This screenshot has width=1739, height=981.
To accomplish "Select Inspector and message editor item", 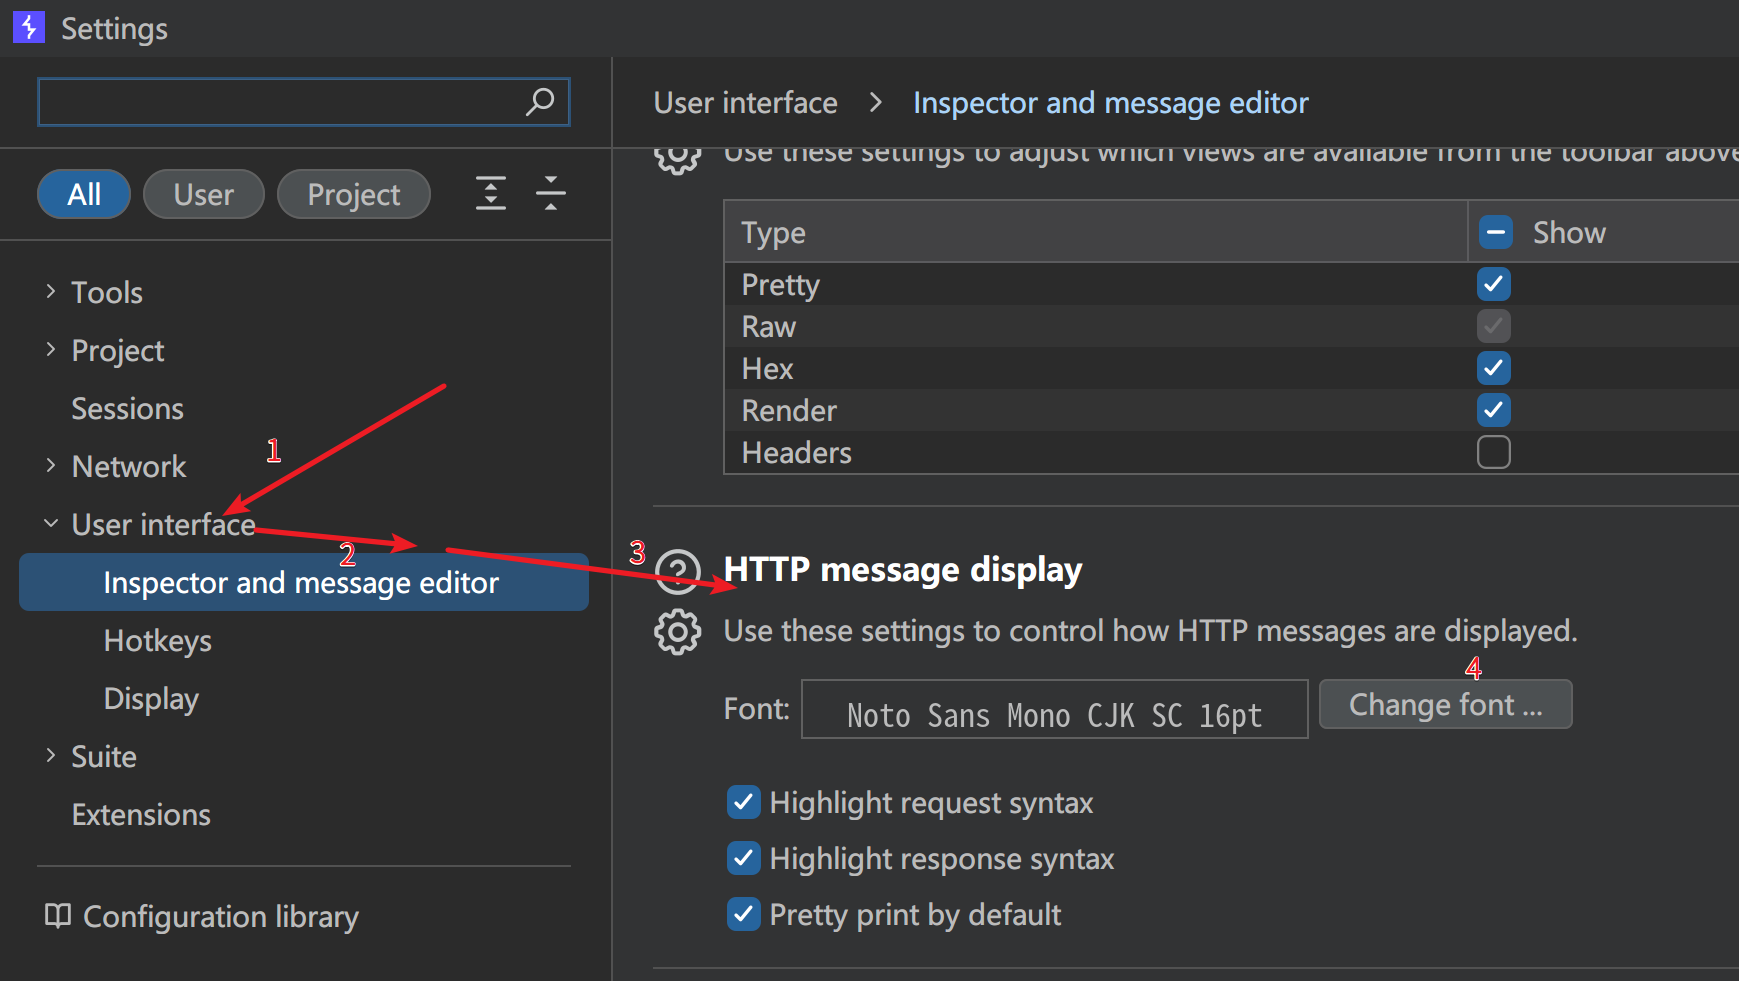I will (x=304, y=582).
